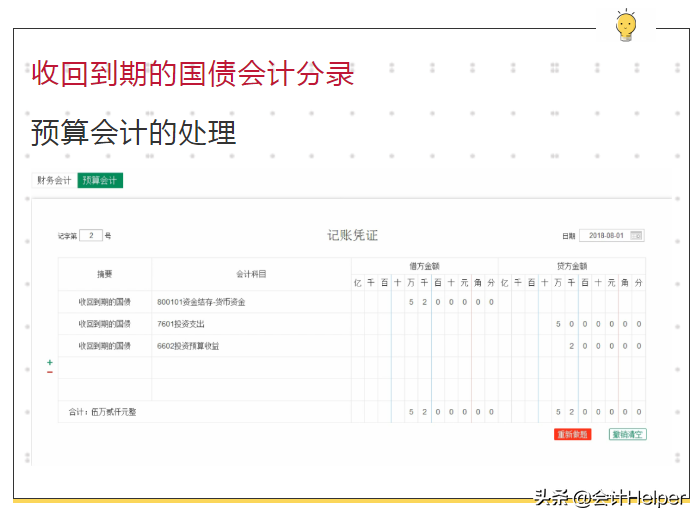700x521 pixels.
Task: Click the 摘要 column header
Action: tap(105, 274)
